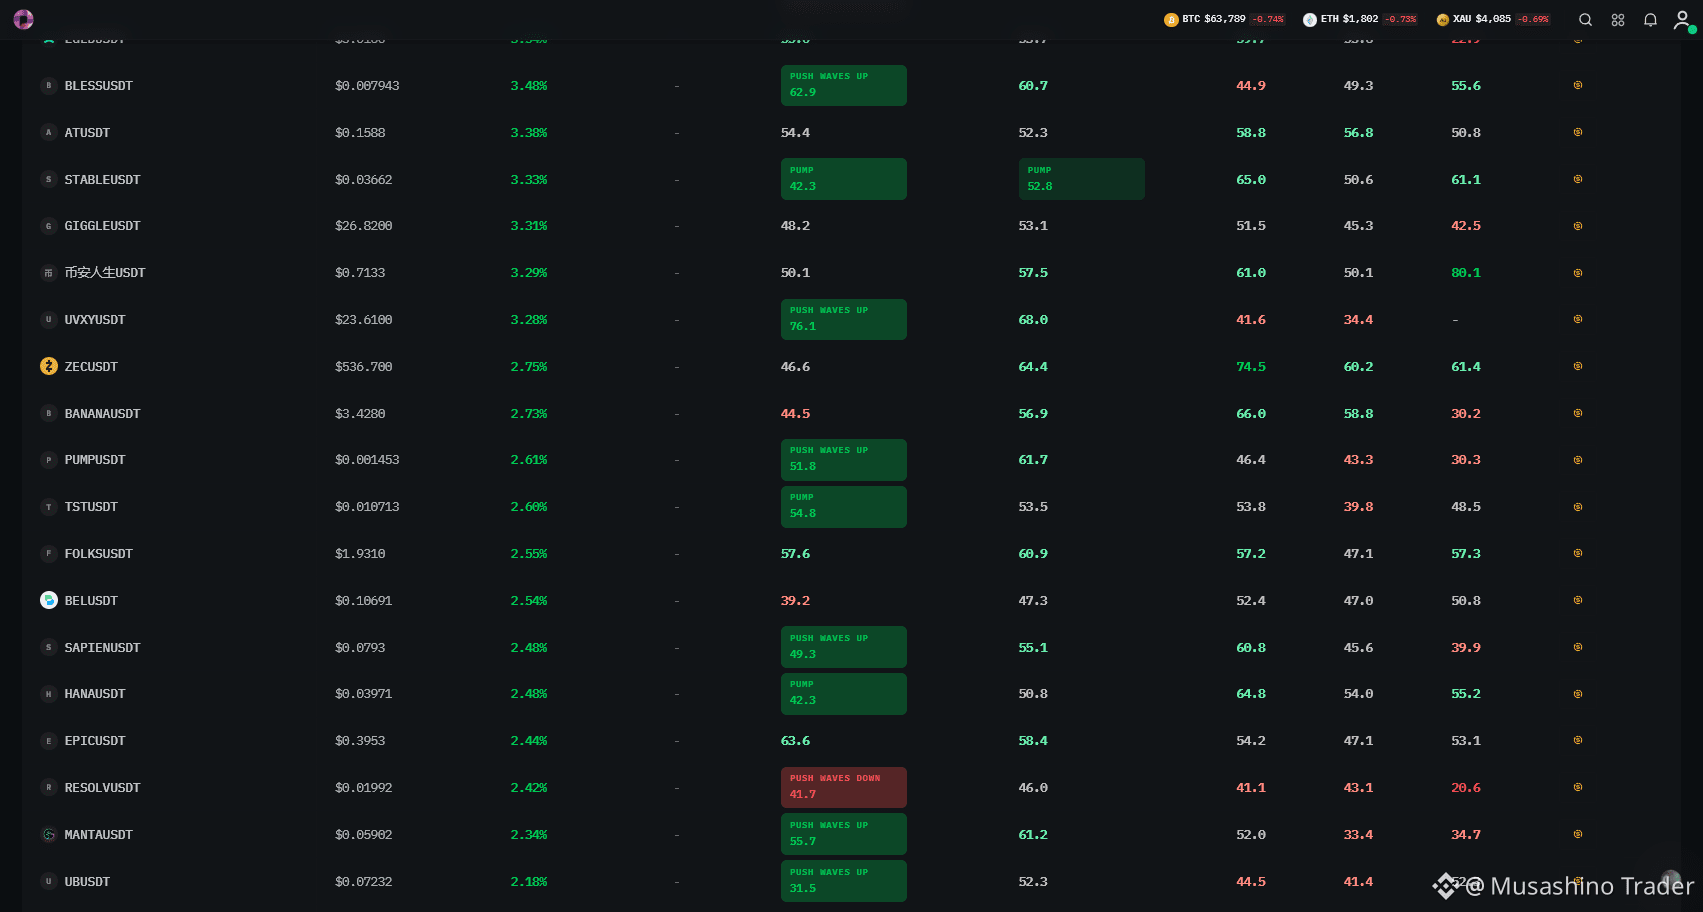Click the 39.2 value in BELUSDT row
Screen dimensions: 1703x912
click(x=796, y=601)
